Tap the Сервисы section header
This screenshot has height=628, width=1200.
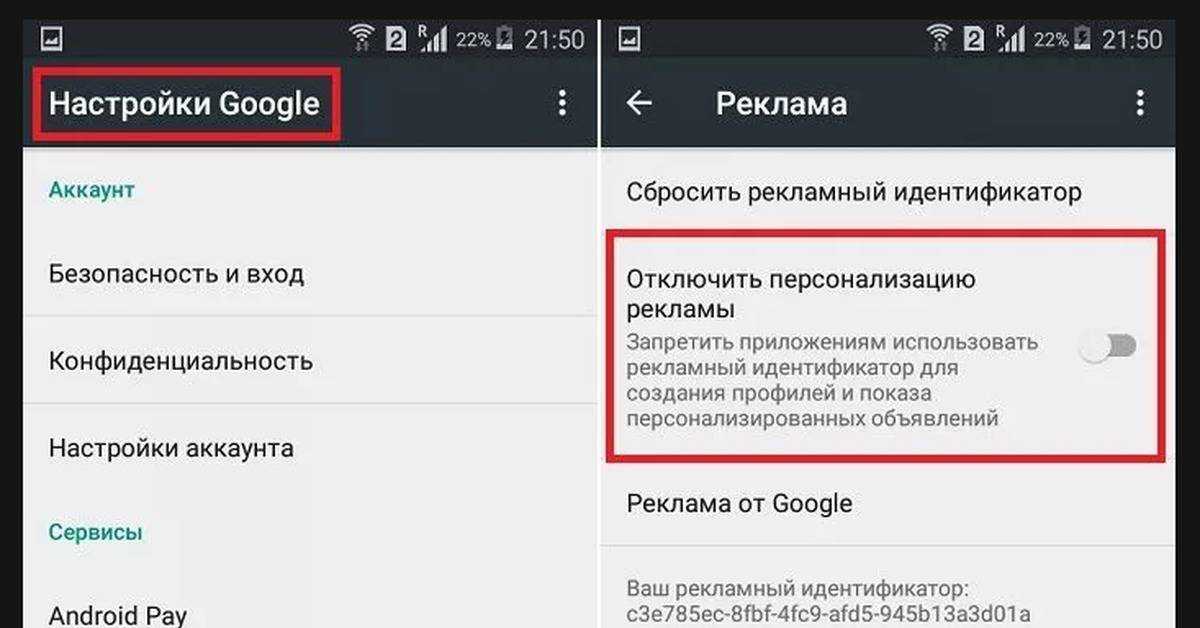(x=96, y=532)
